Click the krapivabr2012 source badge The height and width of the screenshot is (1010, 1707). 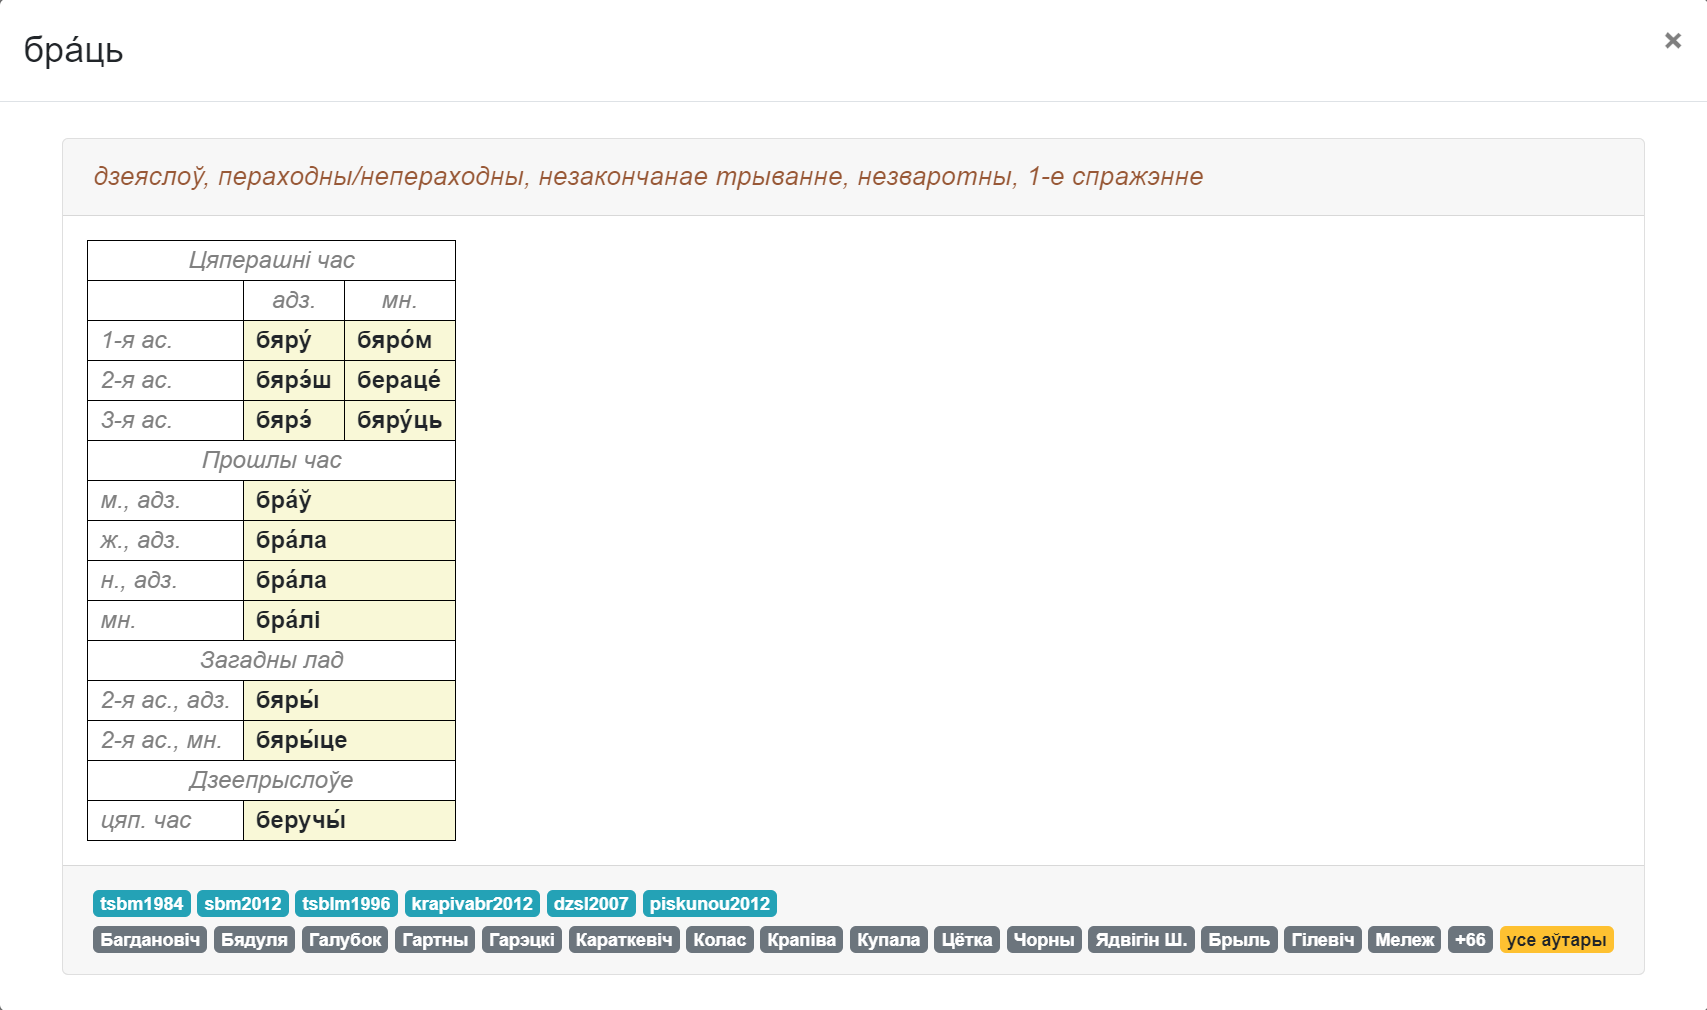(472, 904)
